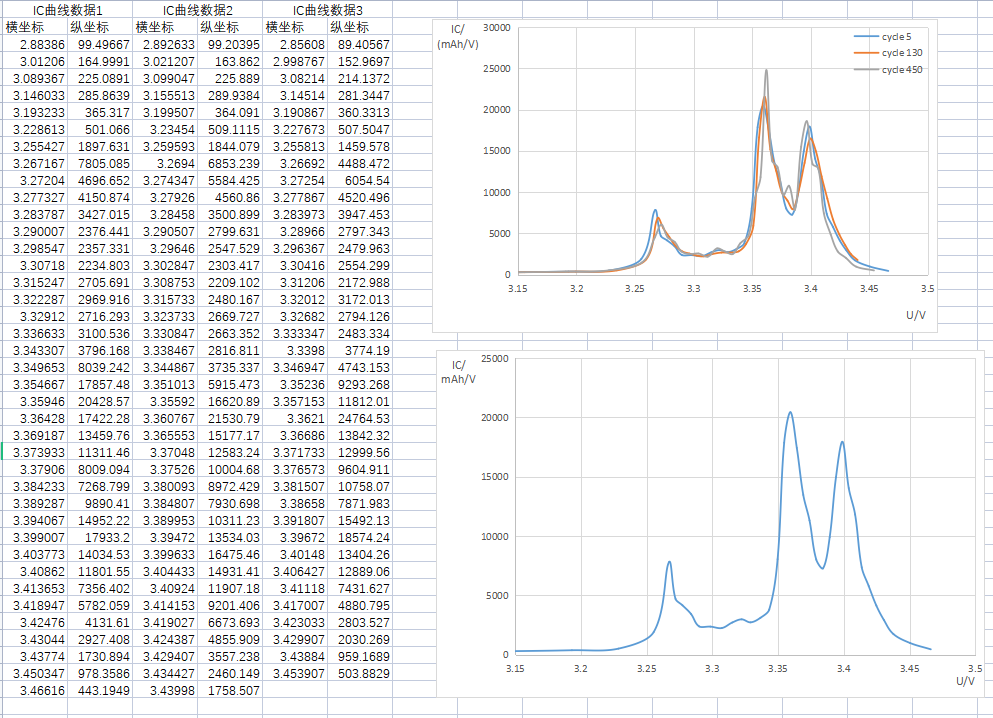Viewport: 993px width, 718px height.
Task: Select the first cell value 2.88386
Action: [x=36, y=45]
